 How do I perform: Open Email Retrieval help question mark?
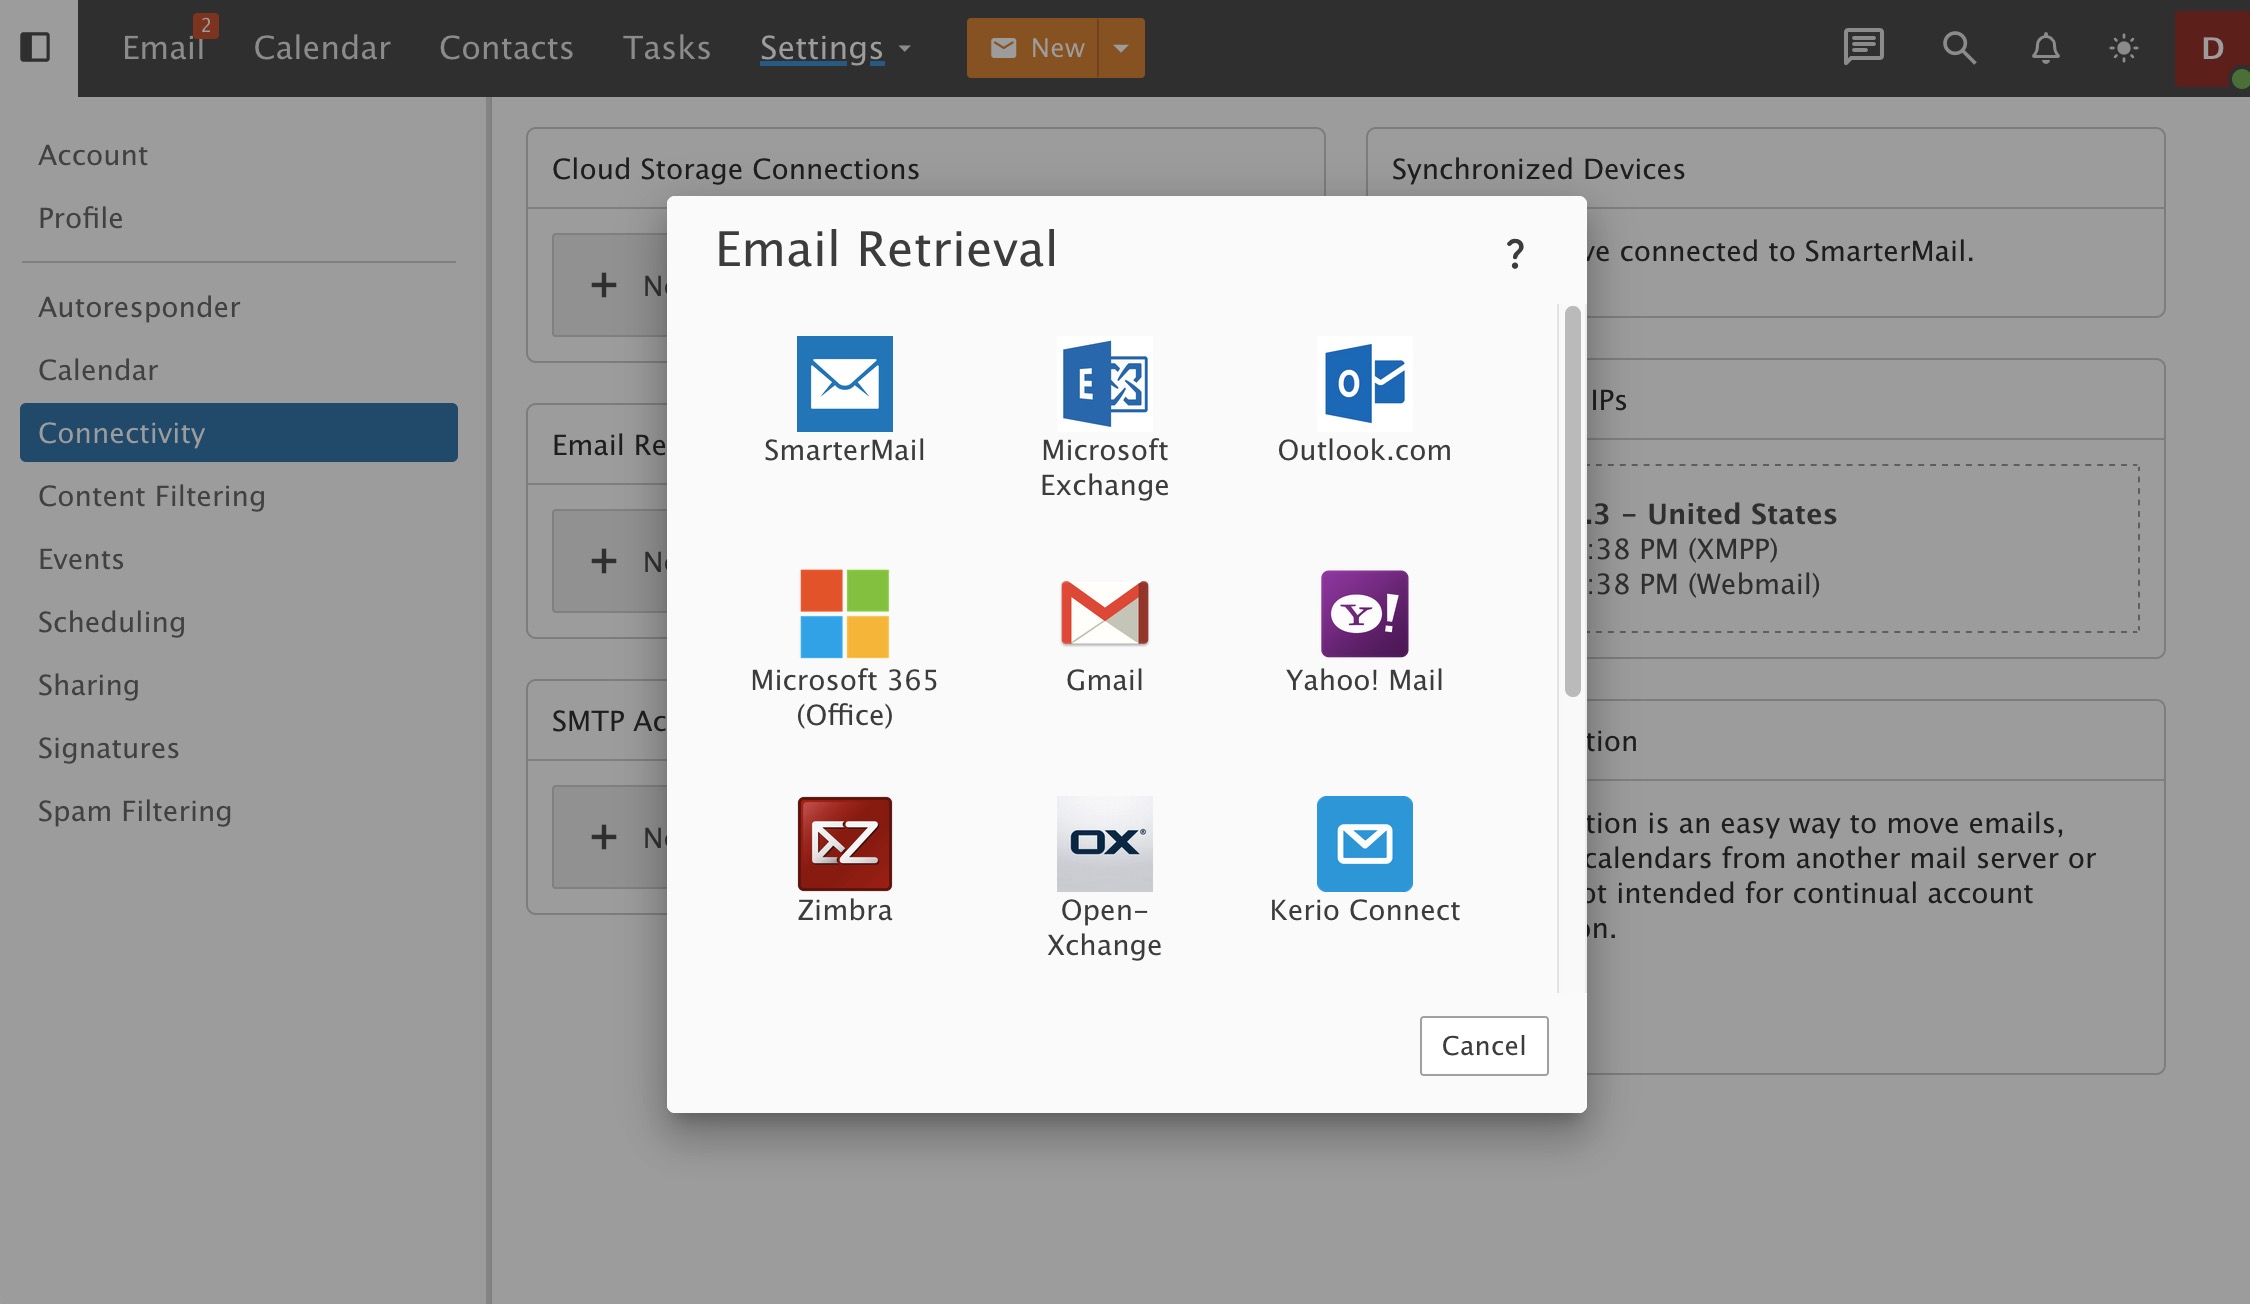point(1515,254)
